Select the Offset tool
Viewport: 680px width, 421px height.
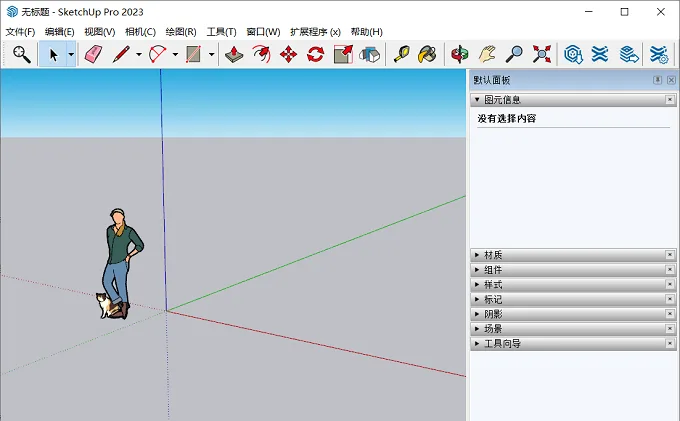coord(262,55)
